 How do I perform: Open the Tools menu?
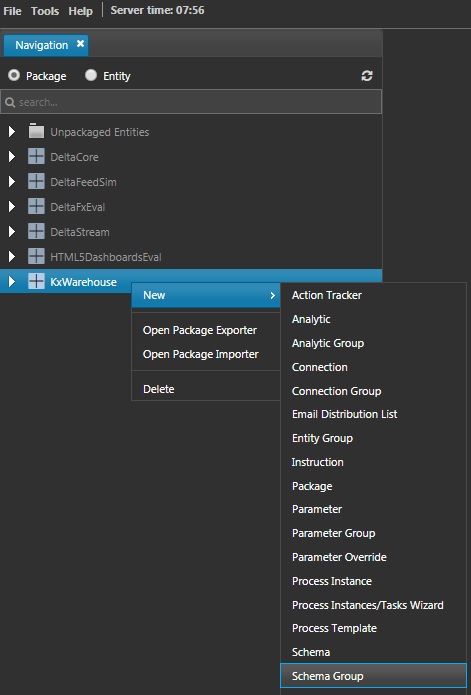click(x=45, y=11)
